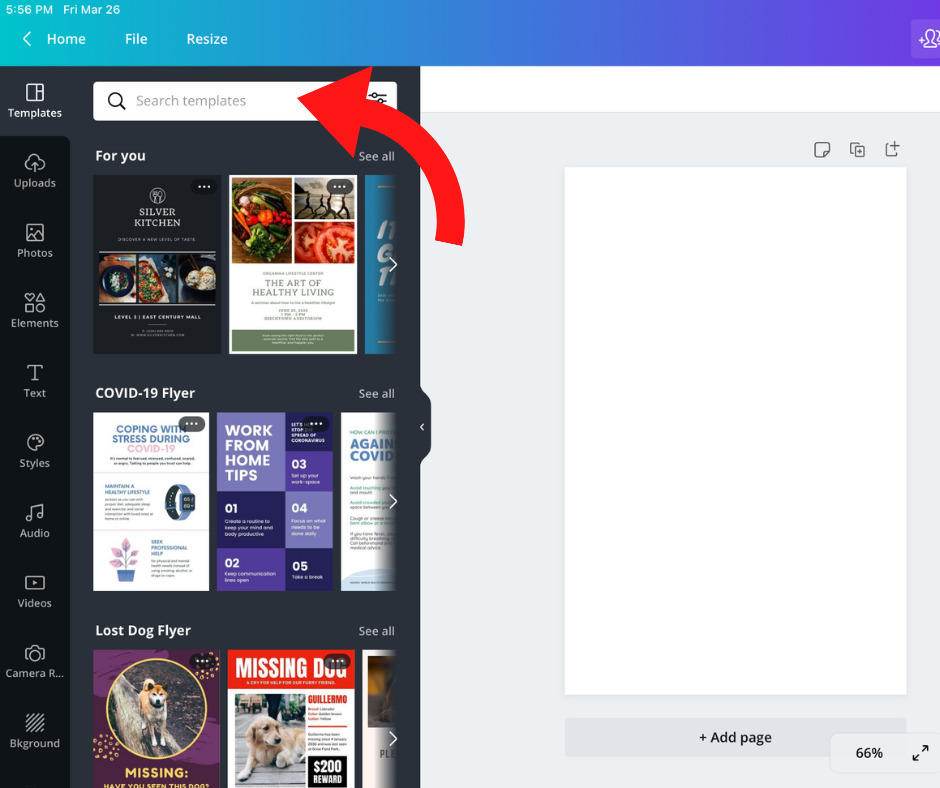Screen dimensions: 940x788
Task: Select the Silver Kitchen template
Action: coord(157,264)
